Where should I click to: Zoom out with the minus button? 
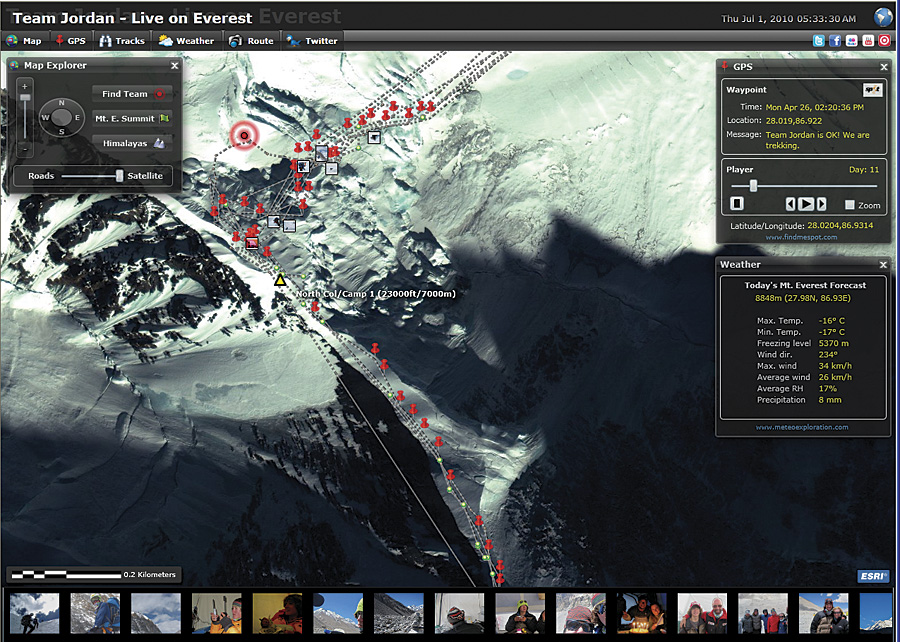pos(25,149)
